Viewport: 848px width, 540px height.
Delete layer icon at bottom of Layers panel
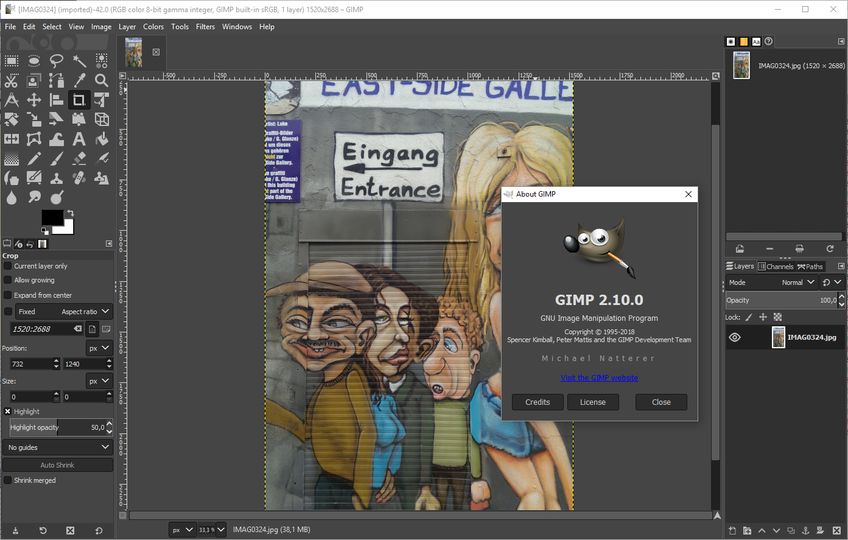click(837, 531)
